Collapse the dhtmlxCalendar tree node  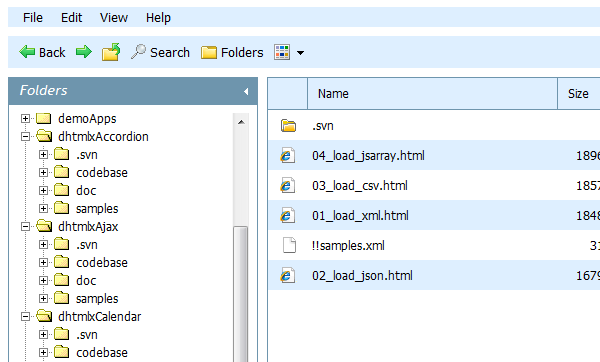pos(25,316)
